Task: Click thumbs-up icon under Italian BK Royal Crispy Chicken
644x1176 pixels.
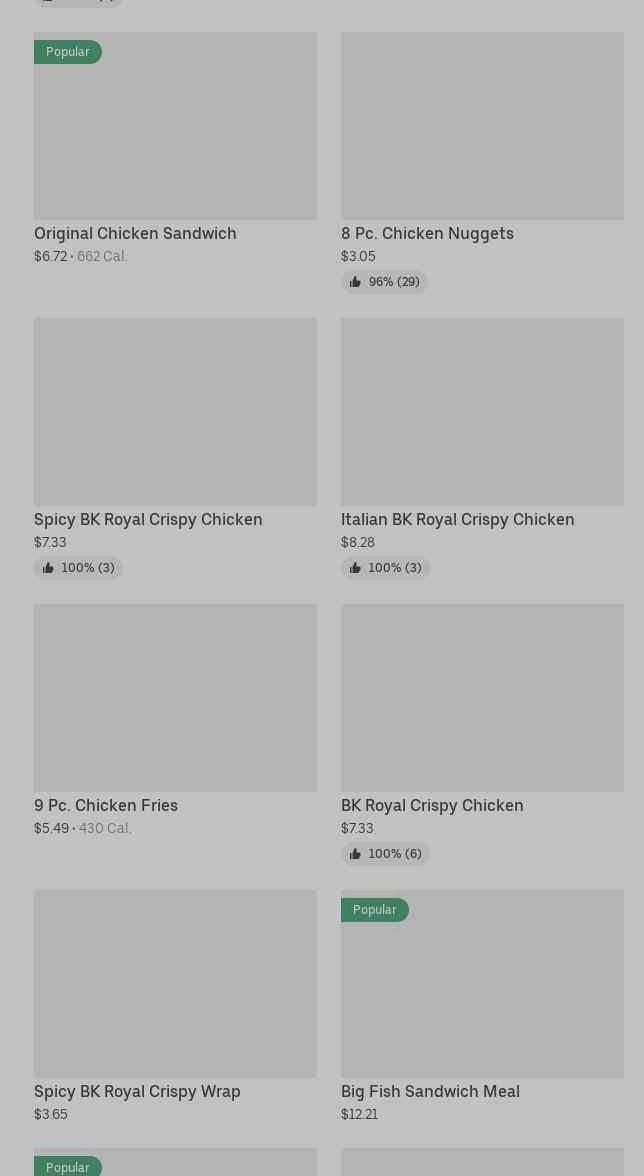Action: pos(355,568)
